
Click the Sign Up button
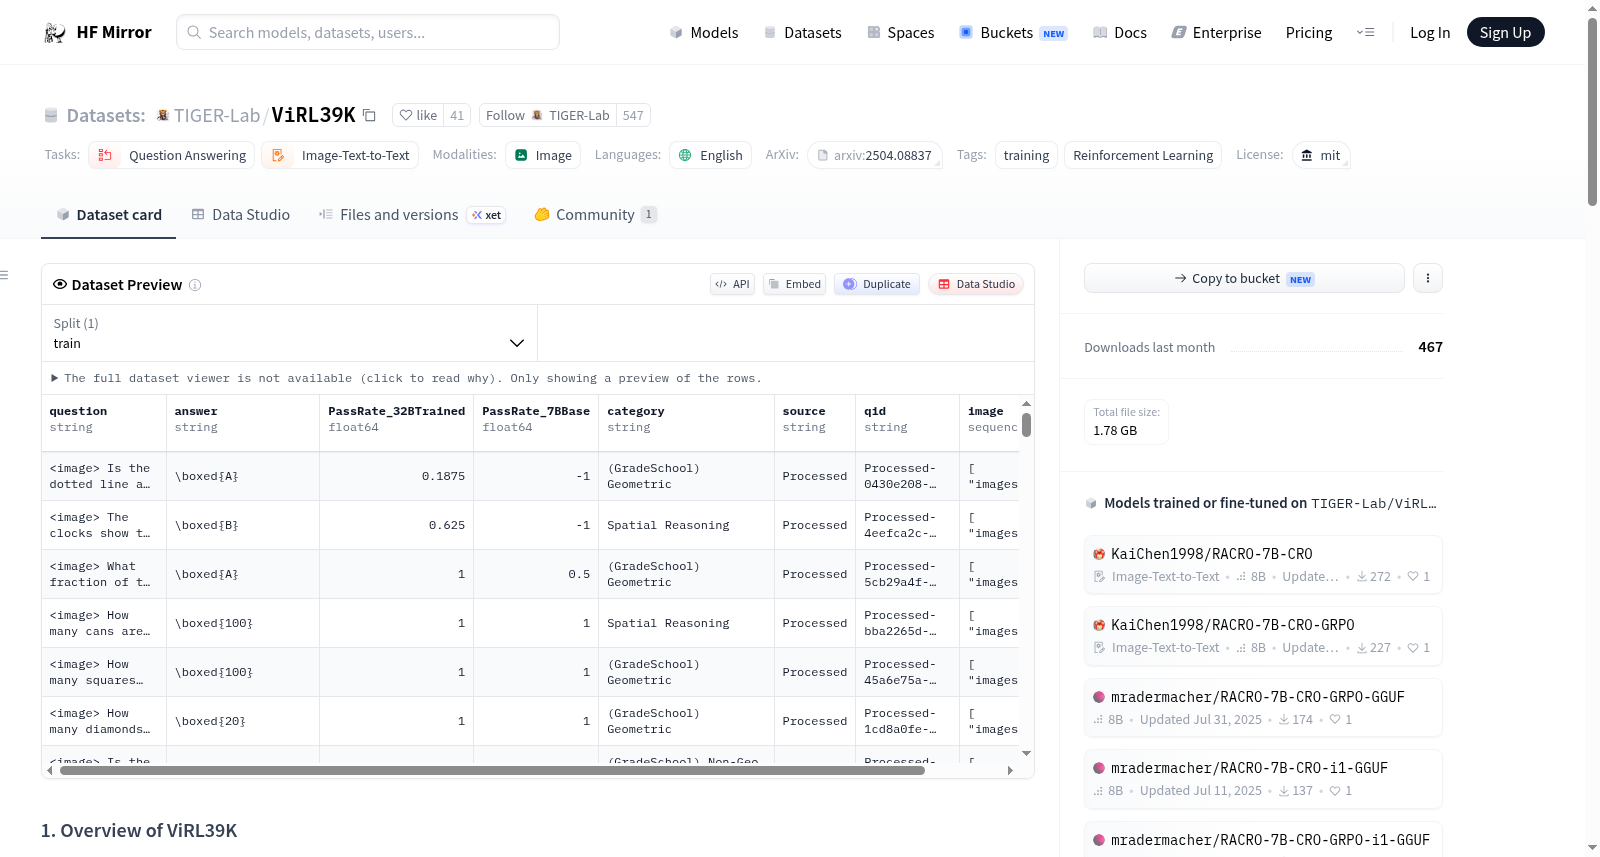tap(1505, 32)
